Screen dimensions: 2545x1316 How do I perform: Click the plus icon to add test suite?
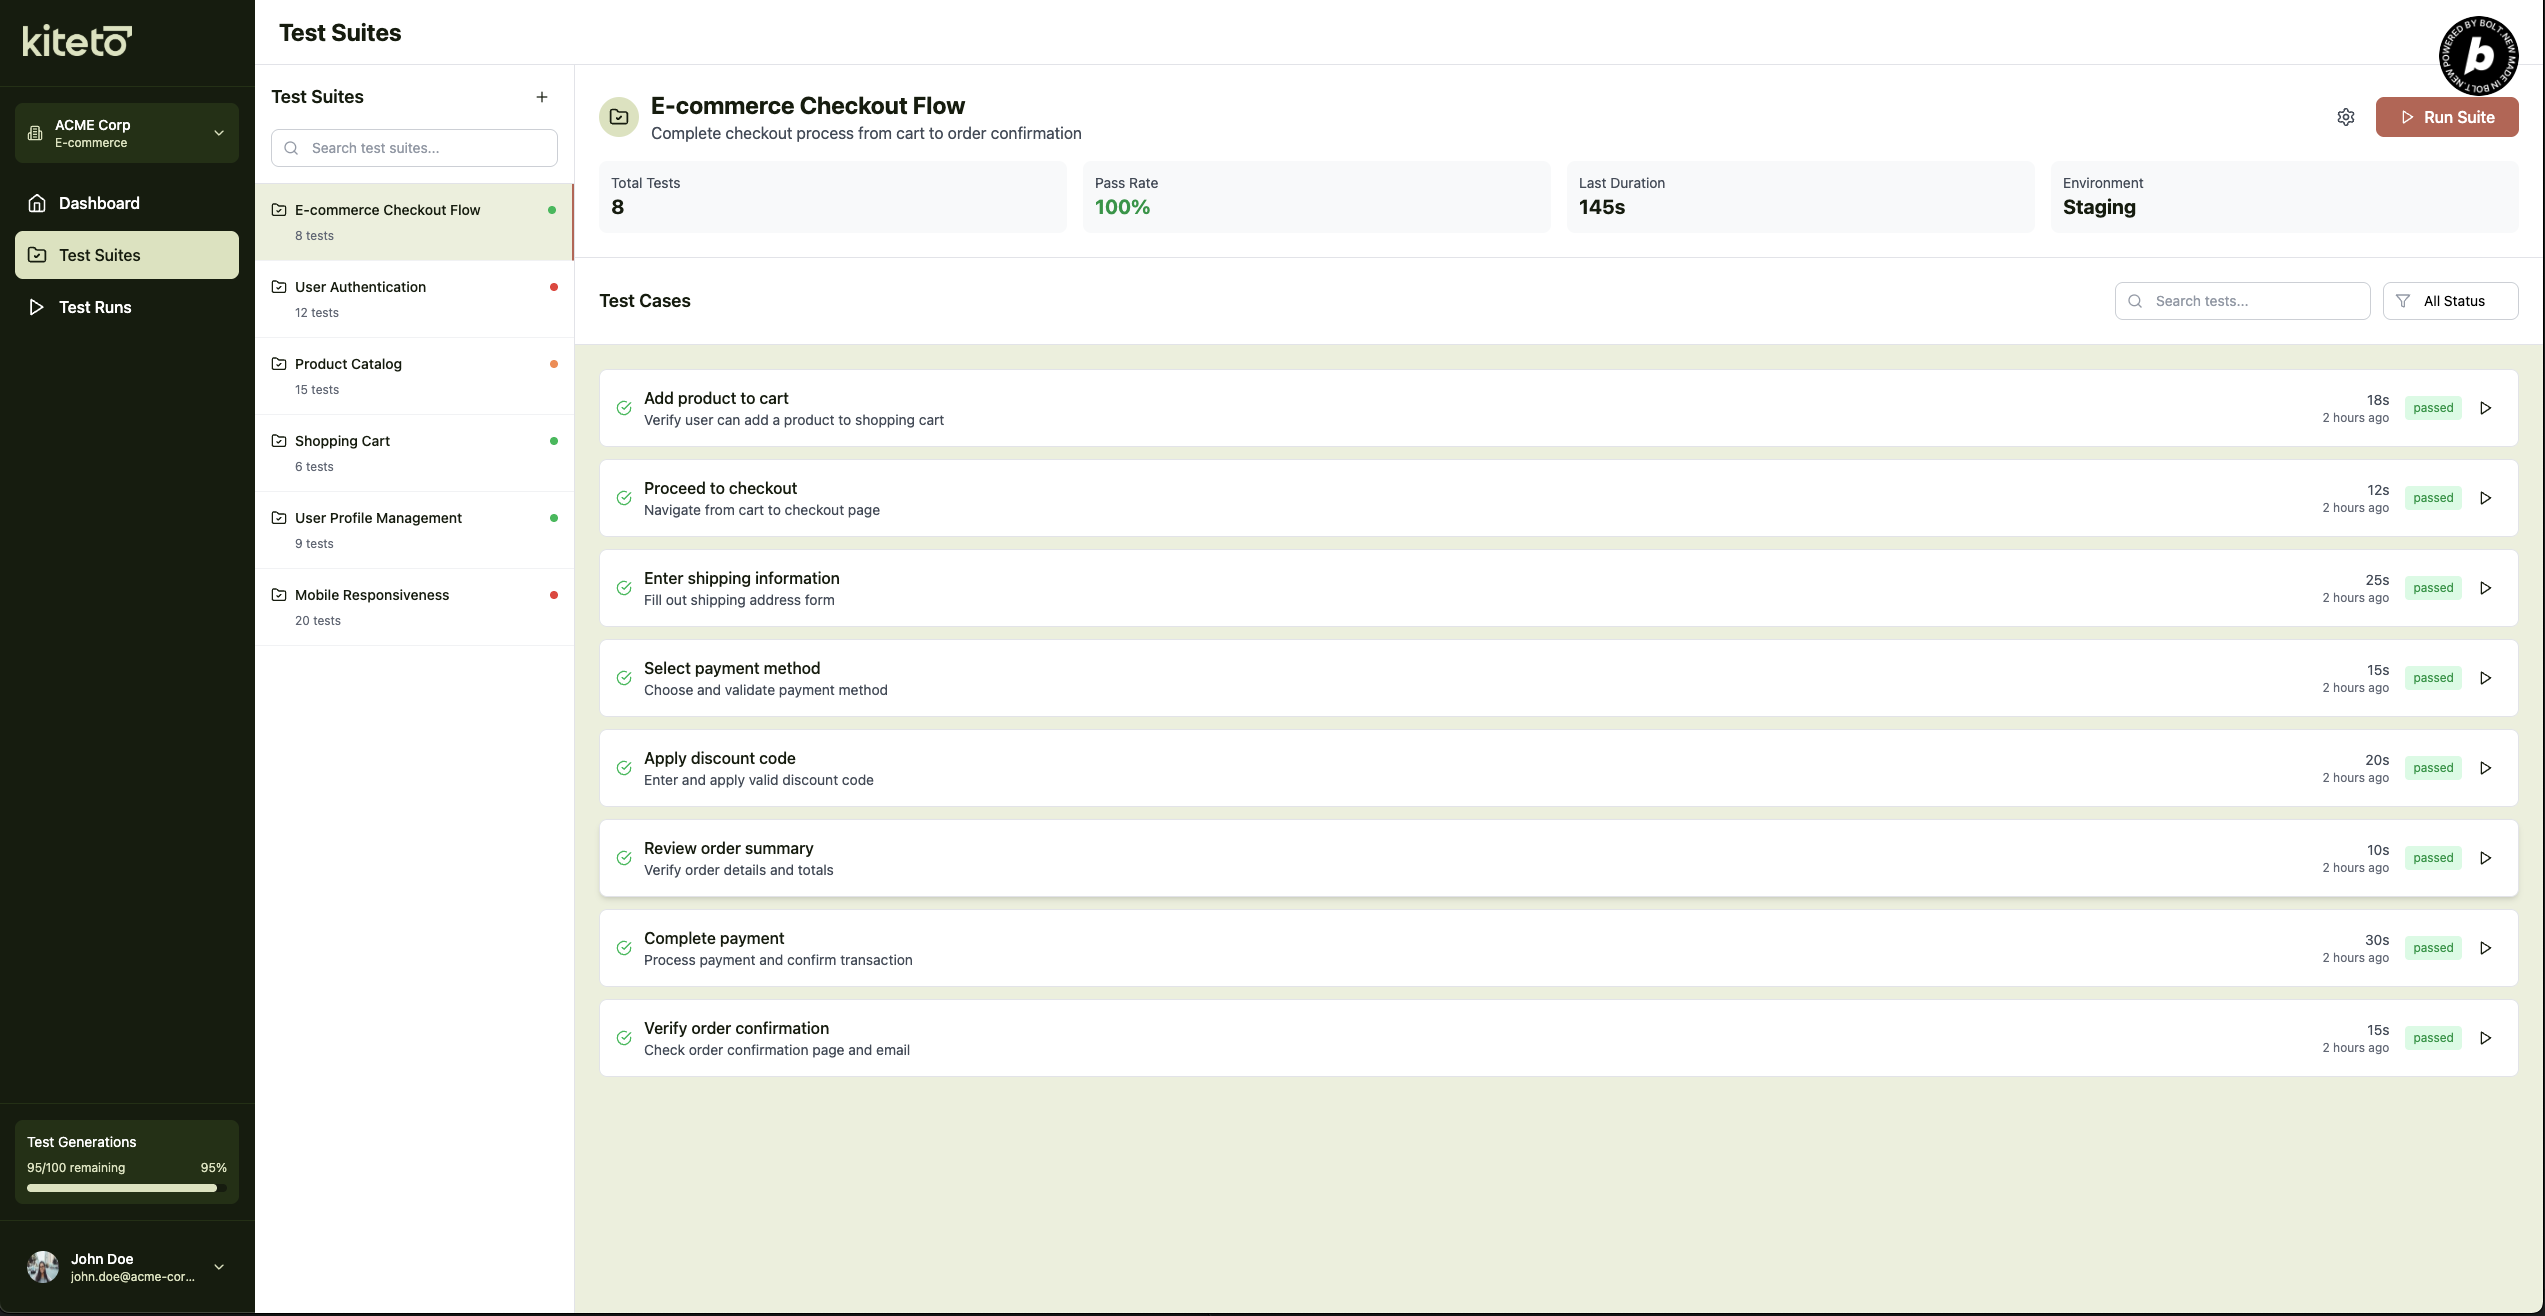pos(541,97)
